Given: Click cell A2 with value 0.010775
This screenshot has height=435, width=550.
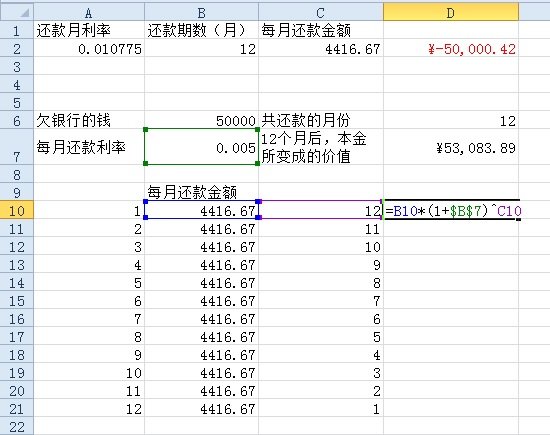Looking at the screenshot, I should (89, 48).
